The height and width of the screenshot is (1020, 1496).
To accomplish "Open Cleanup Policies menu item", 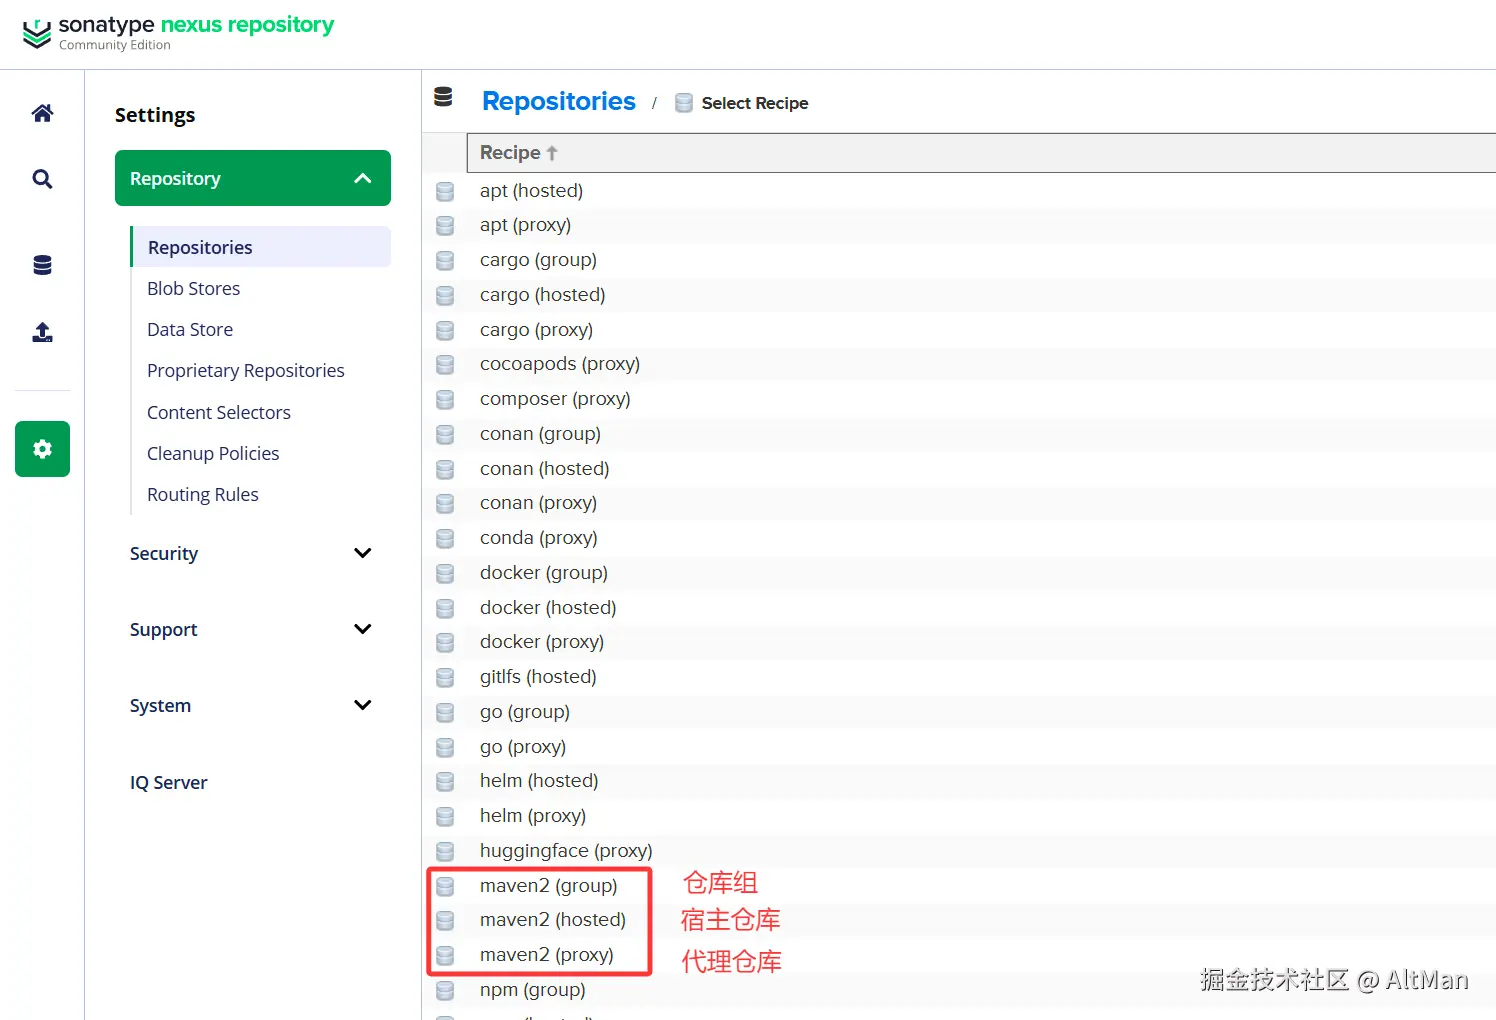I will (213, 453).
